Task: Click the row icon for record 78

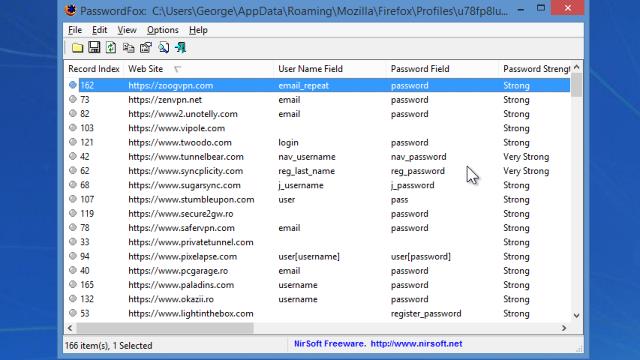Action: coord(73,227)
